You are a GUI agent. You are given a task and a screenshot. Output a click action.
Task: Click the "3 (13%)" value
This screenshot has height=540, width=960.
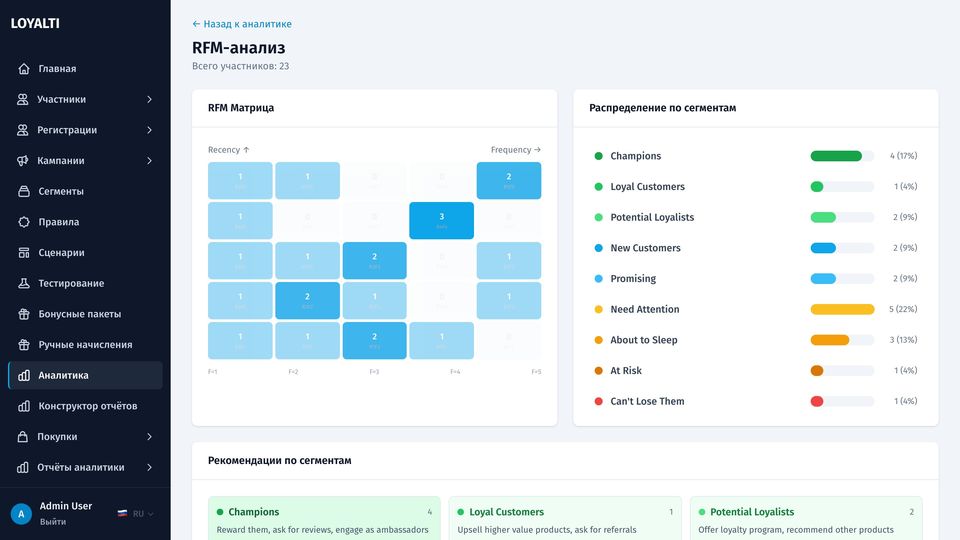[x=904, y=340]
